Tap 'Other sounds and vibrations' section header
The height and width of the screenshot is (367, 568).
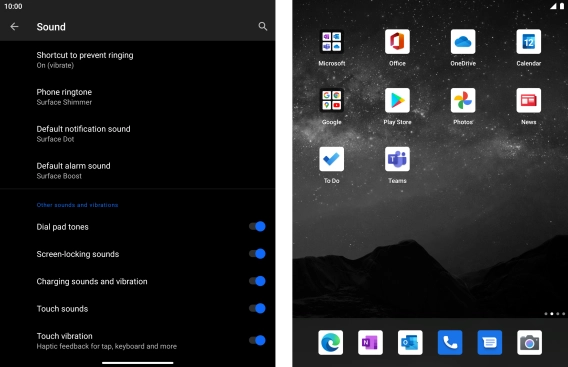coord(77,205)
